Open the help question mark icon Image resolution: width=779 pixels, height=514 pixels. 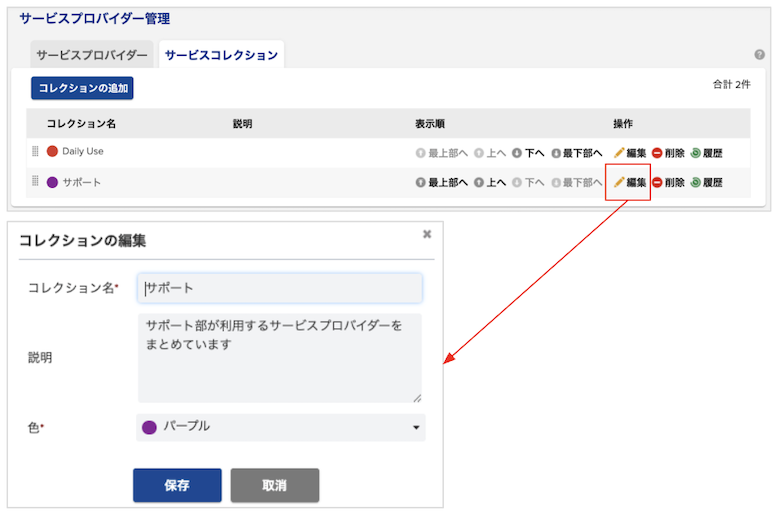(x=759, y=55)
